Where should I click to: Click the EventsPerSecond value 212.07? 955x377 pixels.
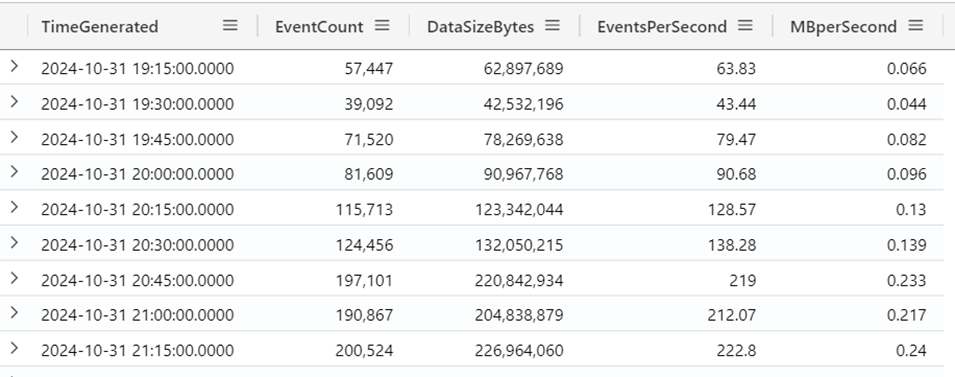tap(732, 315)
